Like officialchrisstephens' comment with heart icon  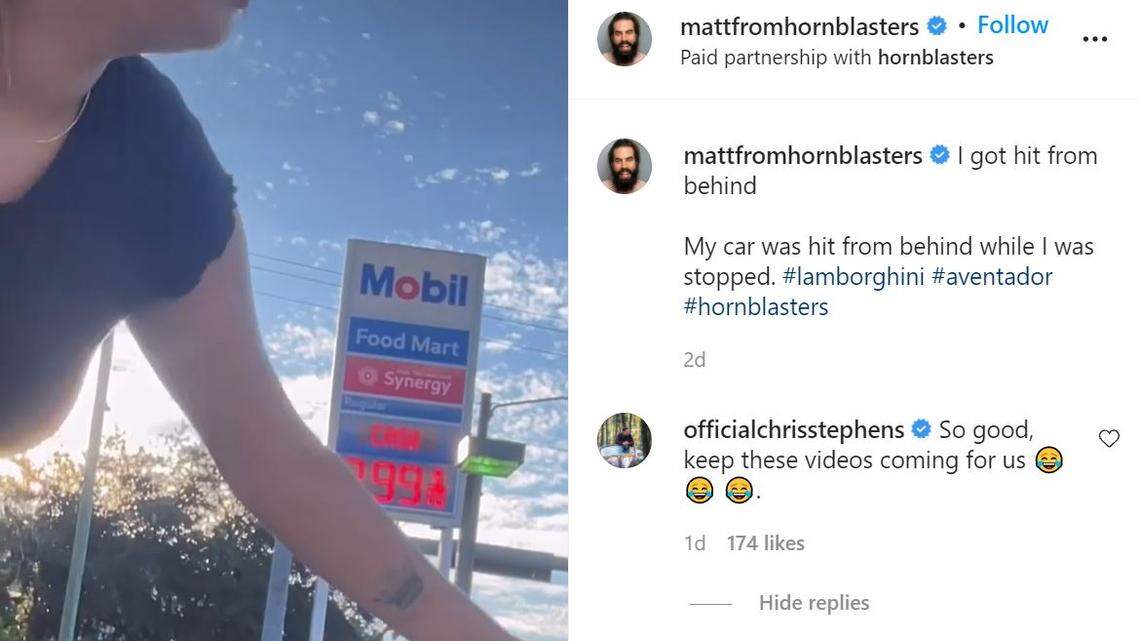coord(1109,438)
